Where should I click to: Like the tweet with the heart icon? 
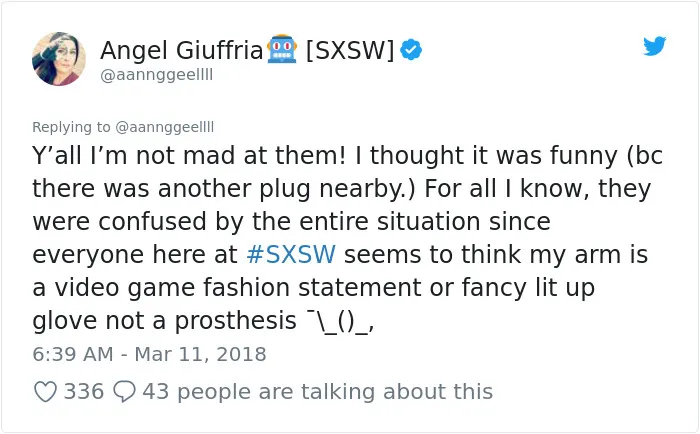pos(46,392)
